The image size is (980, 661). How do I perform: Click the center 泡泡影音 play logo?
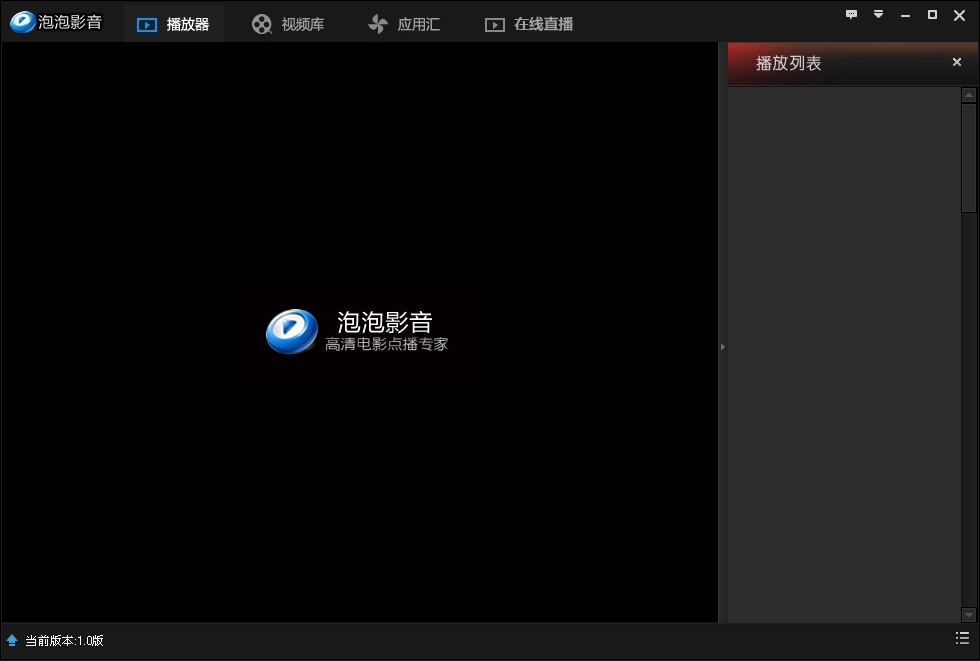(x=292, y=331)
